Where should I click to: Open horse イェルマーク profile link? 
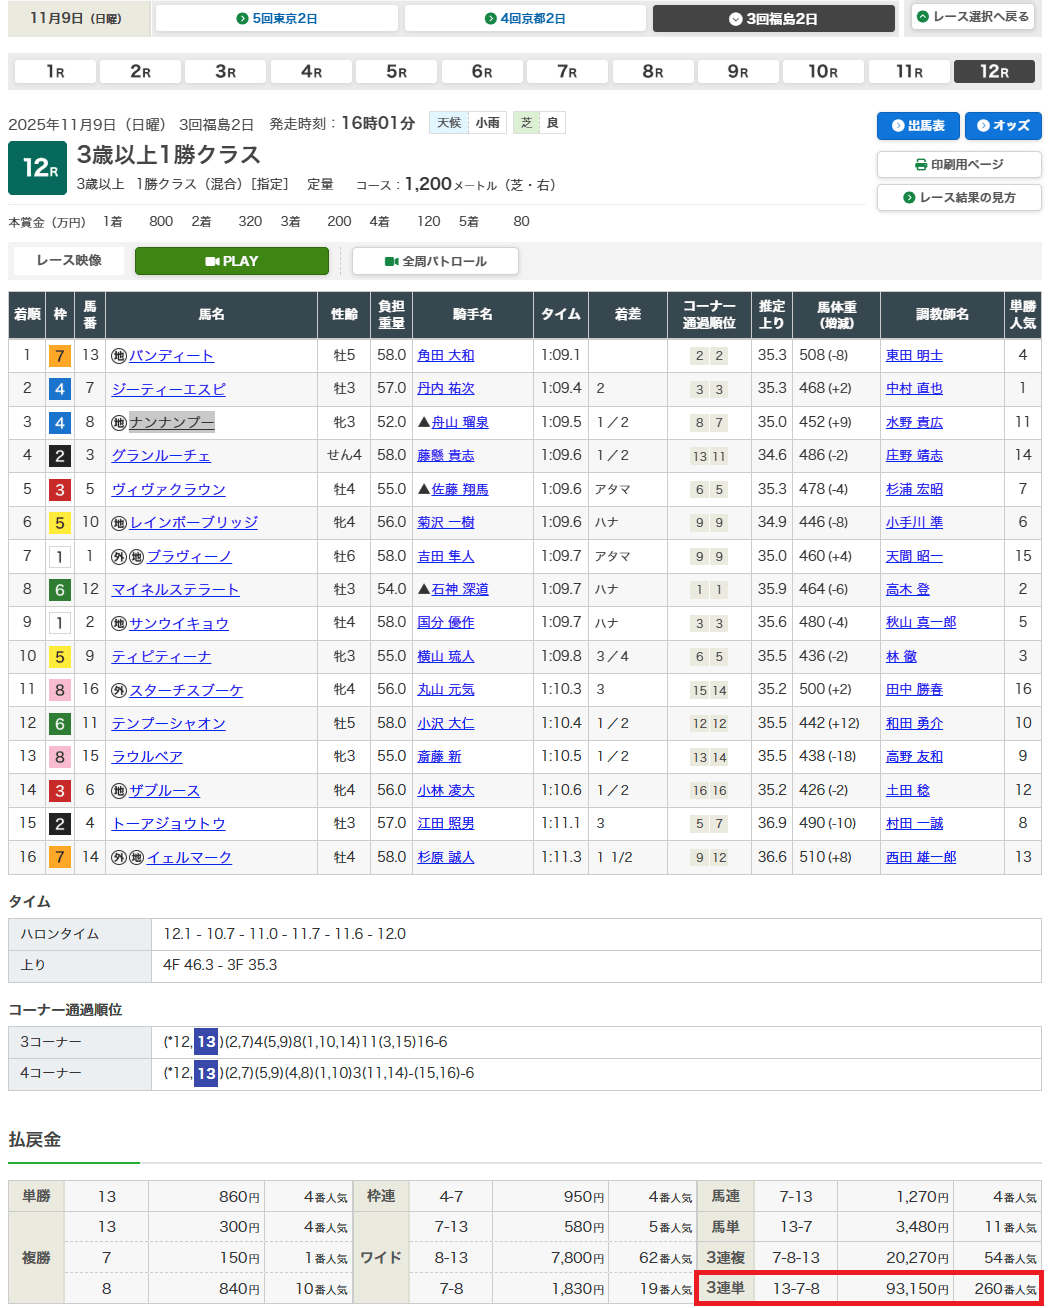point(189,857)
